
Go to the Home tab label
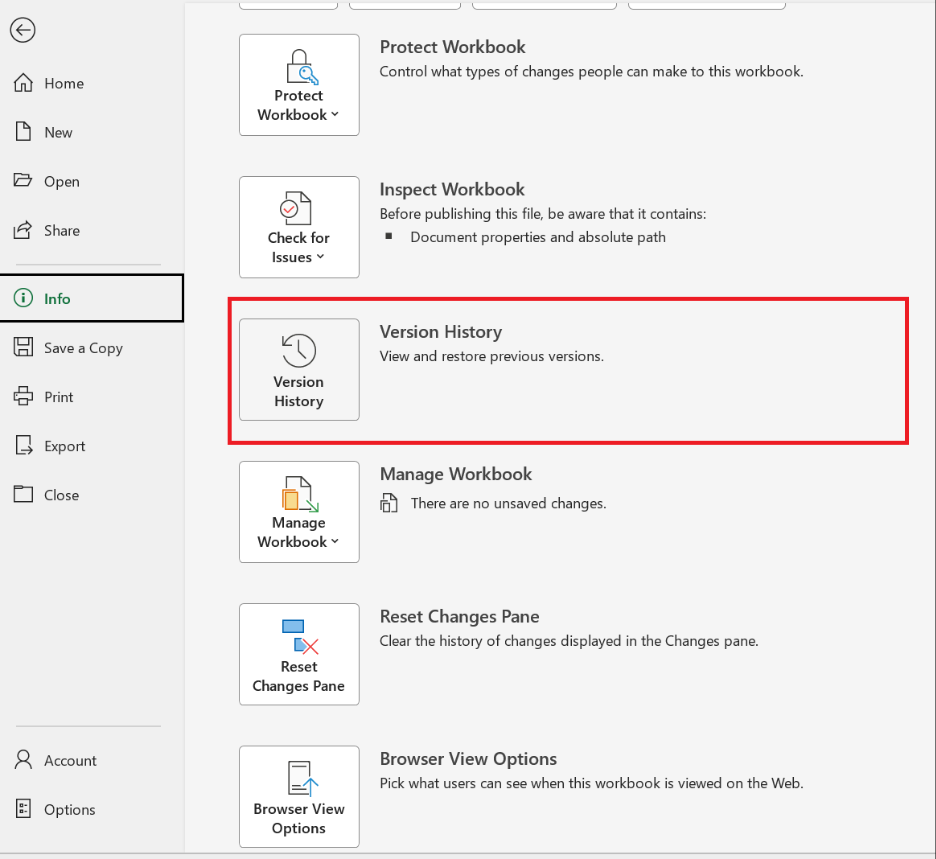(64, 84)
